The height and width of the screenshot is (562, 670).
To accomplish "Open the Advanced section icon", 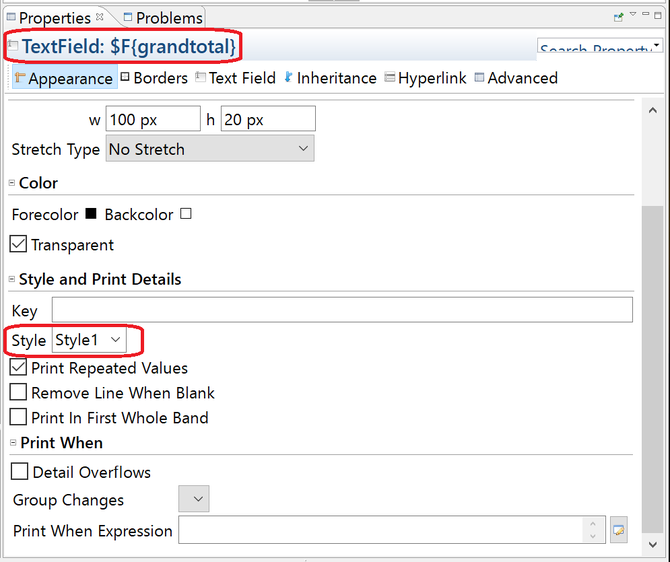I will (479, 77).
